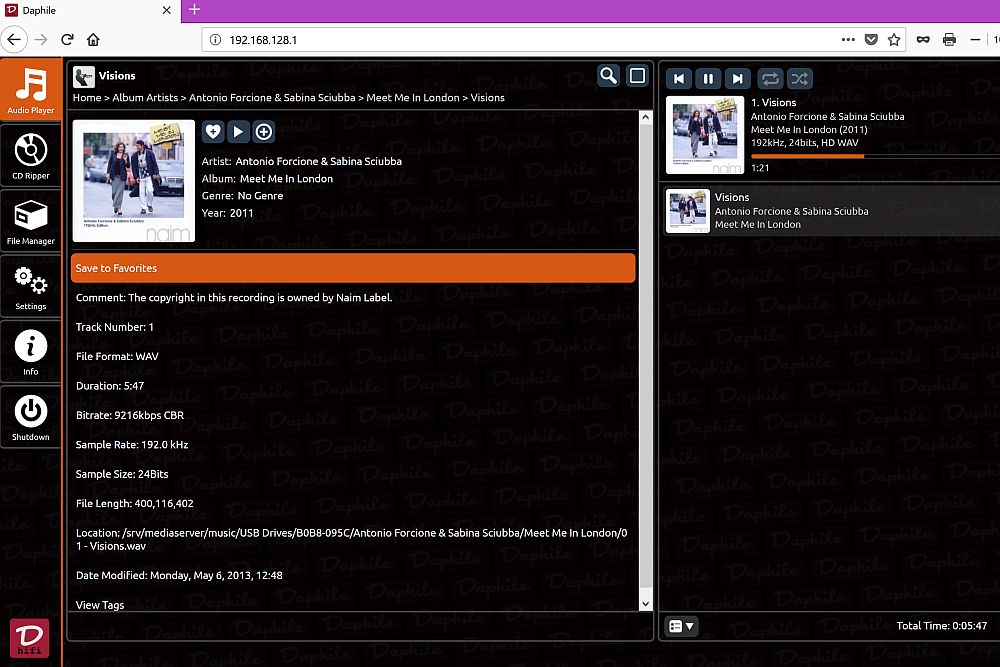The height and width of the screenshot is (667, 1000).
Task: Click the 'Duration: 5:47' line
Action: pos(110,386)
